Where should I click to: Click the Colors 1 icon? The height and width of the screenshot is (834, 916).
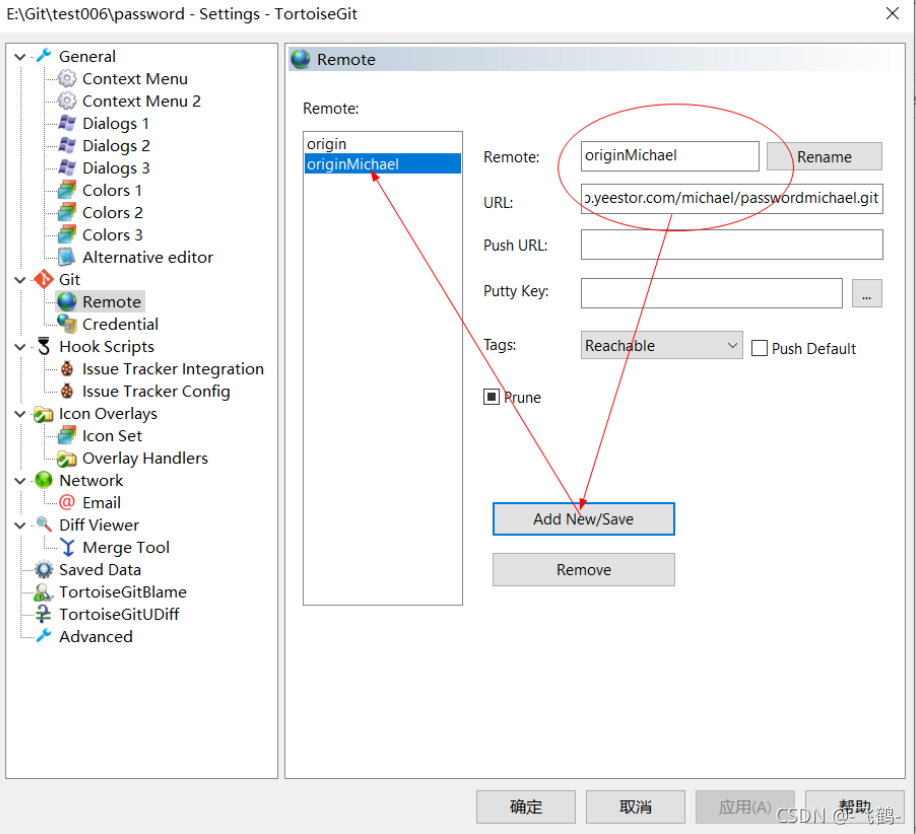[x=67, y=190]
